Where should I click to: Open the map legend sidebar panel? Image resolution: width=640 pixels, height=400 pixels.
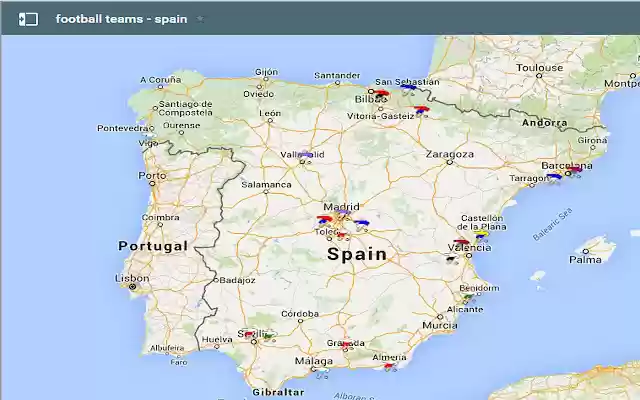coord(28,19)
